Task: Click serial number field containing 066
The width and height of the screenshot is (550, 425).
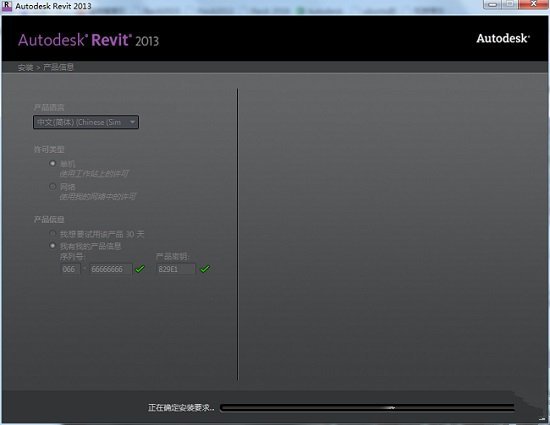Action: (x=70, y=269)
